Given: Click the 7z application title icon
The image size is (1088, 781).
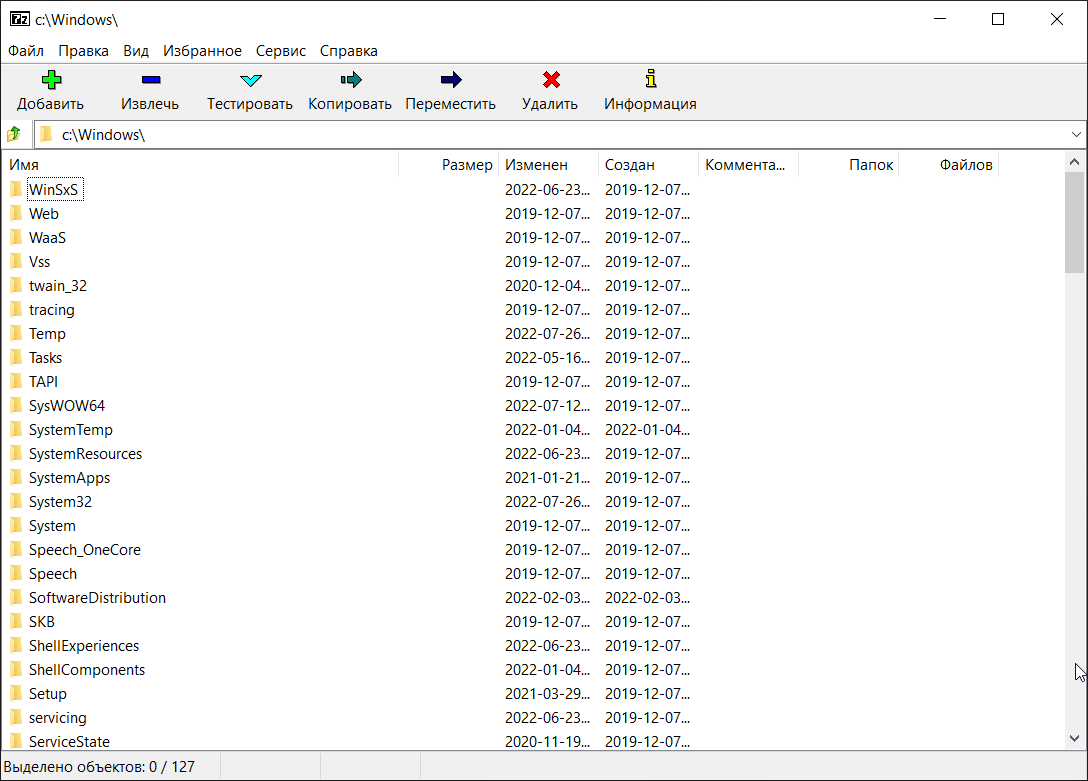Looking at the screenshot, I should click(19, 19).
